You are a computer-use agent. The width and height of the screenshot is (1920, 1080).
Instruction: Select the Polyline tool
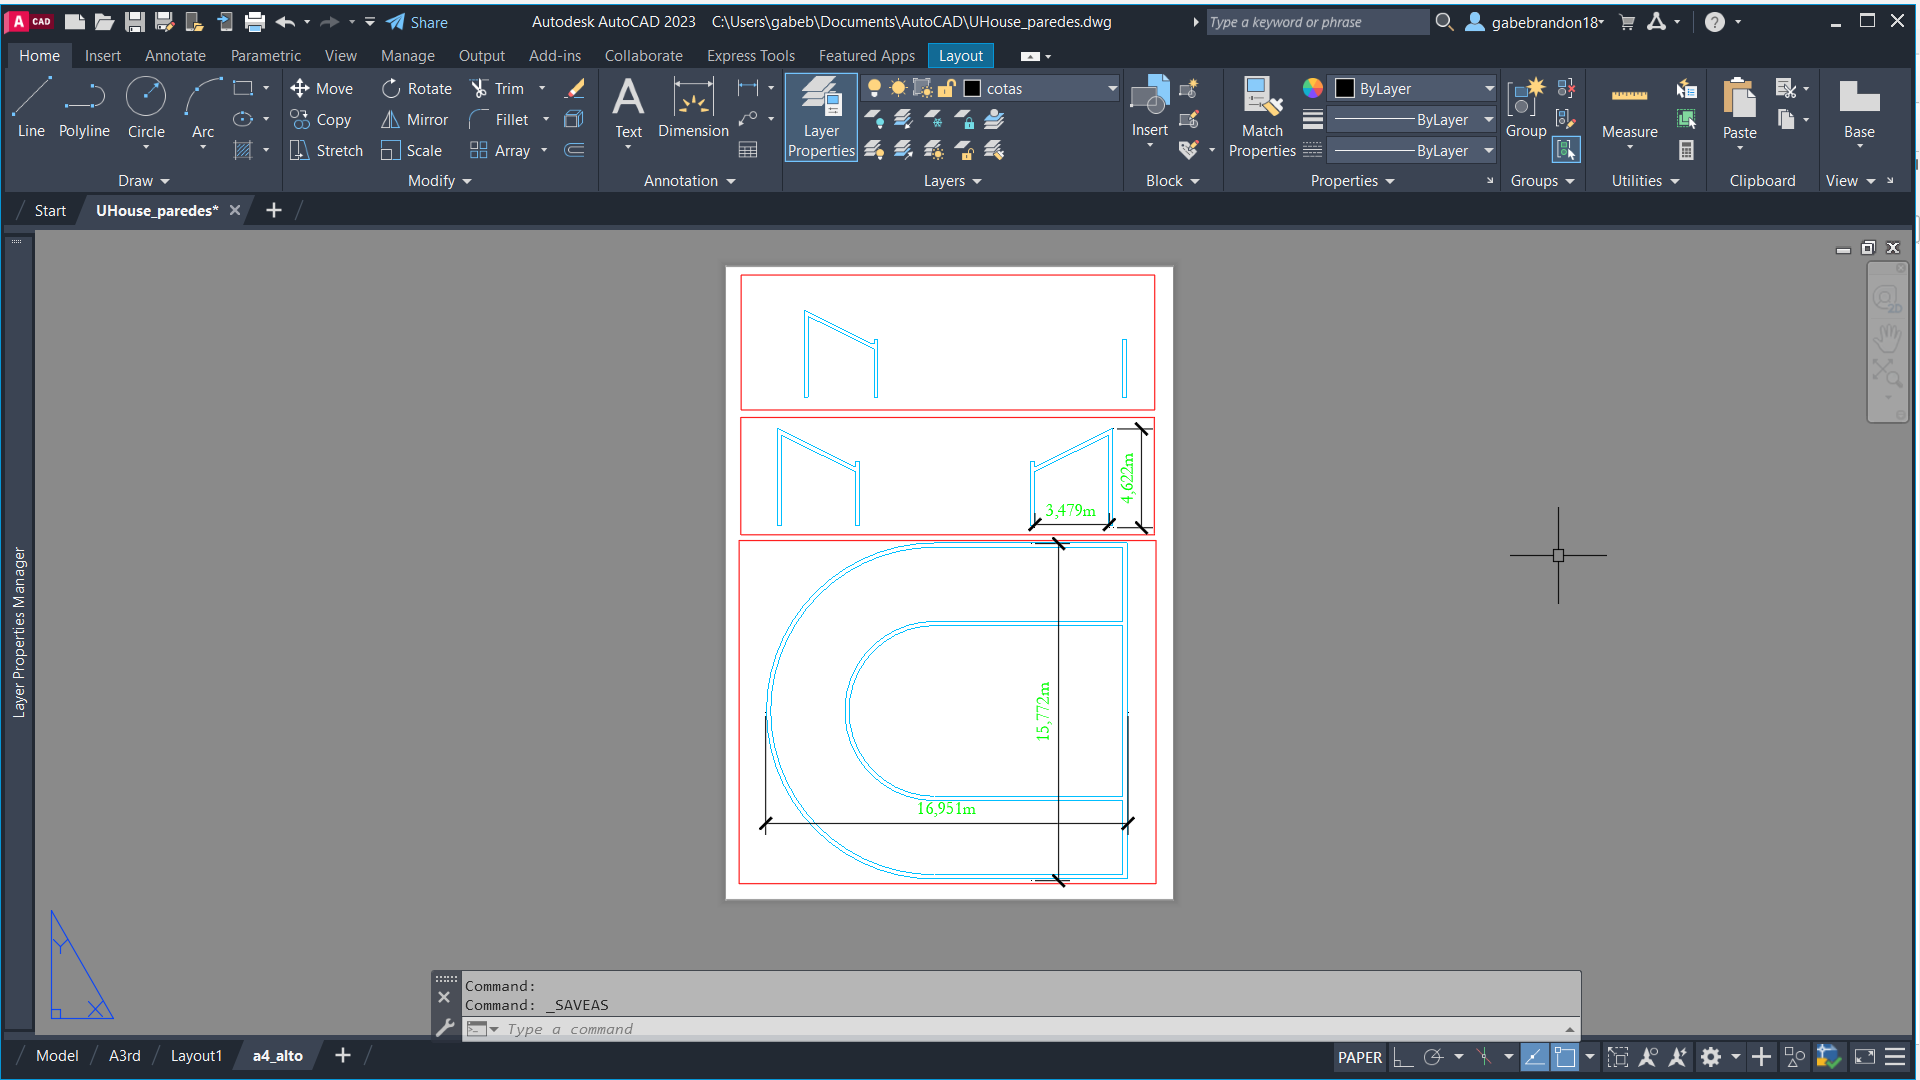coord(84,106)
